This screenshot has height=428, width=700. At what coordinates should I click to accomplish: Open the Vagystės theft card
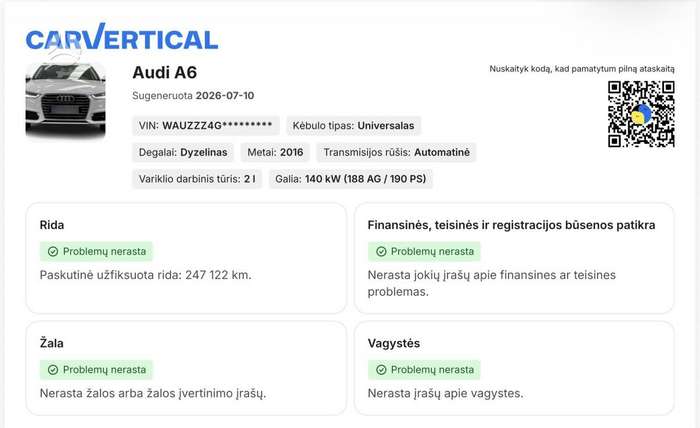(514, 368)
